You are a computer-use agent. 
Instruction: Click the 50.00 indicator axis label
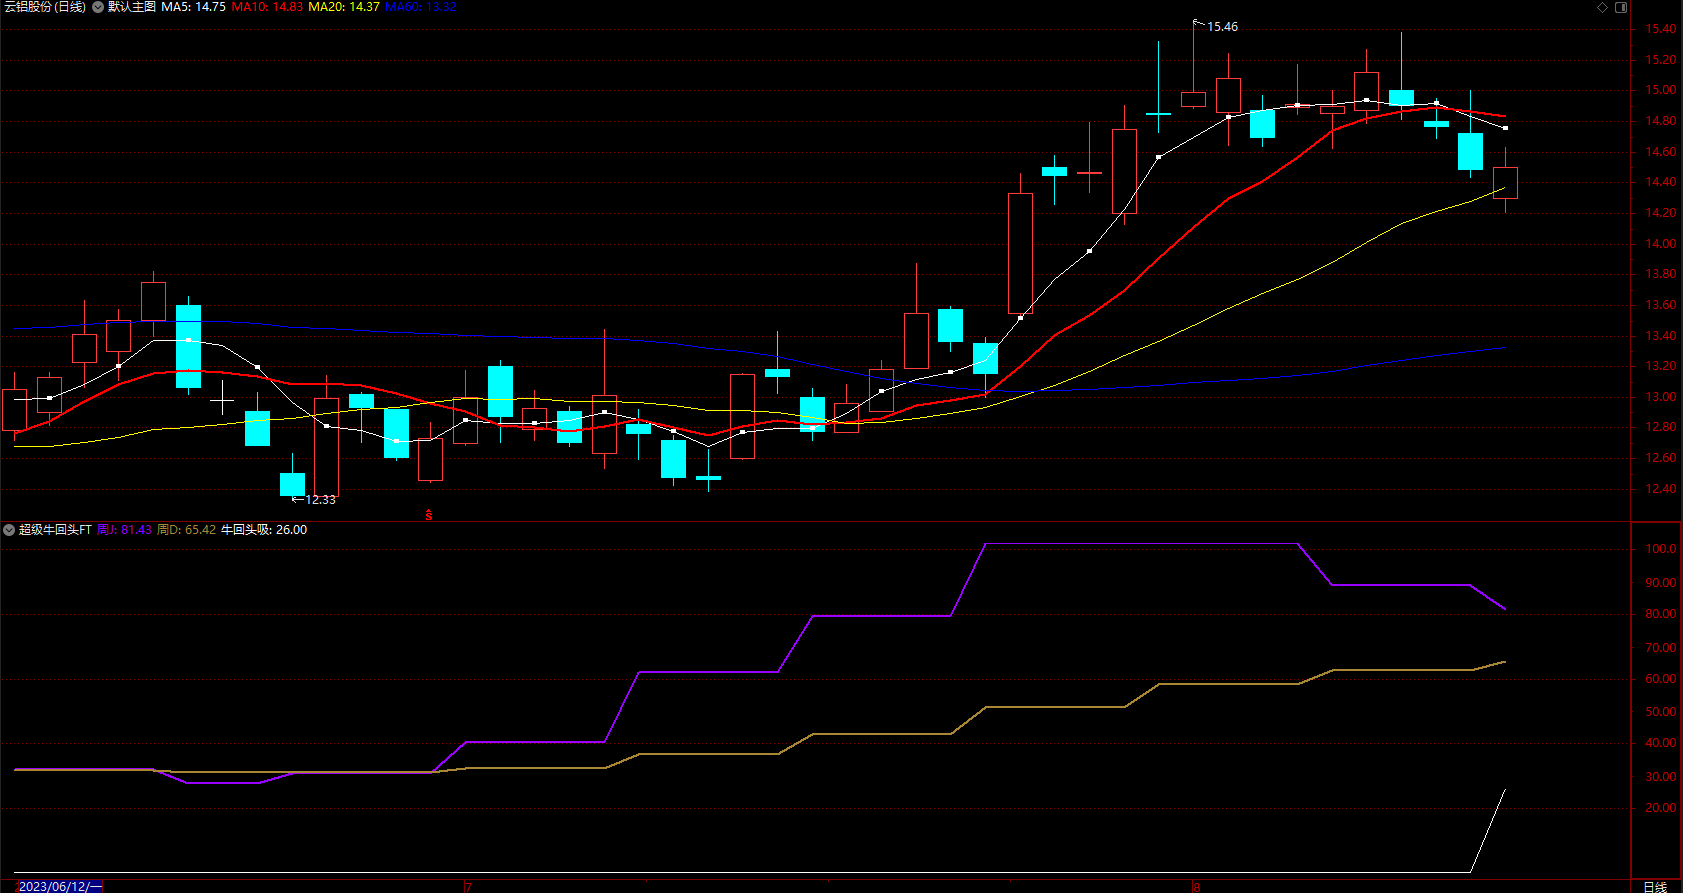[x=1660, y=712]
